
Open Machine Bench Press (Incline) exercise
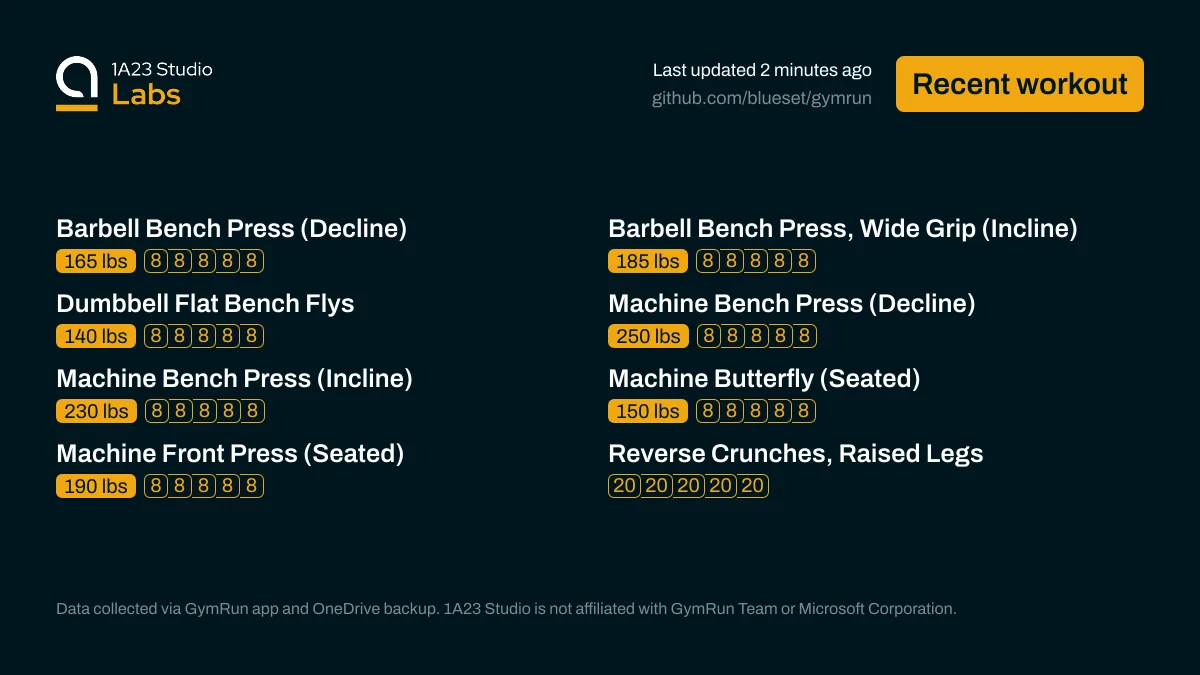click(x=234, y=379)
